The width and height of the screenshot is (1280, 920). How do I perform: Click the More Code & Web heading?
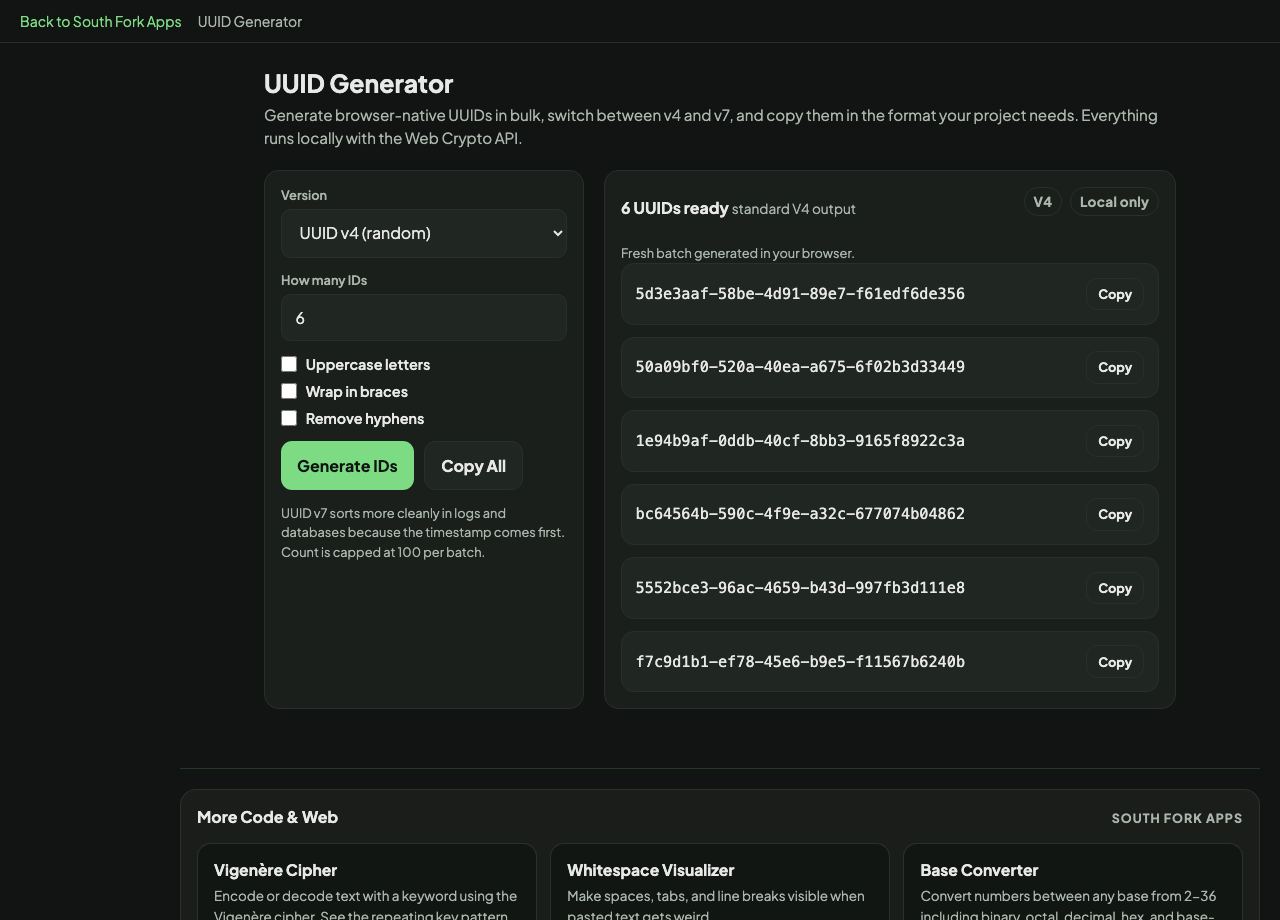267,817
